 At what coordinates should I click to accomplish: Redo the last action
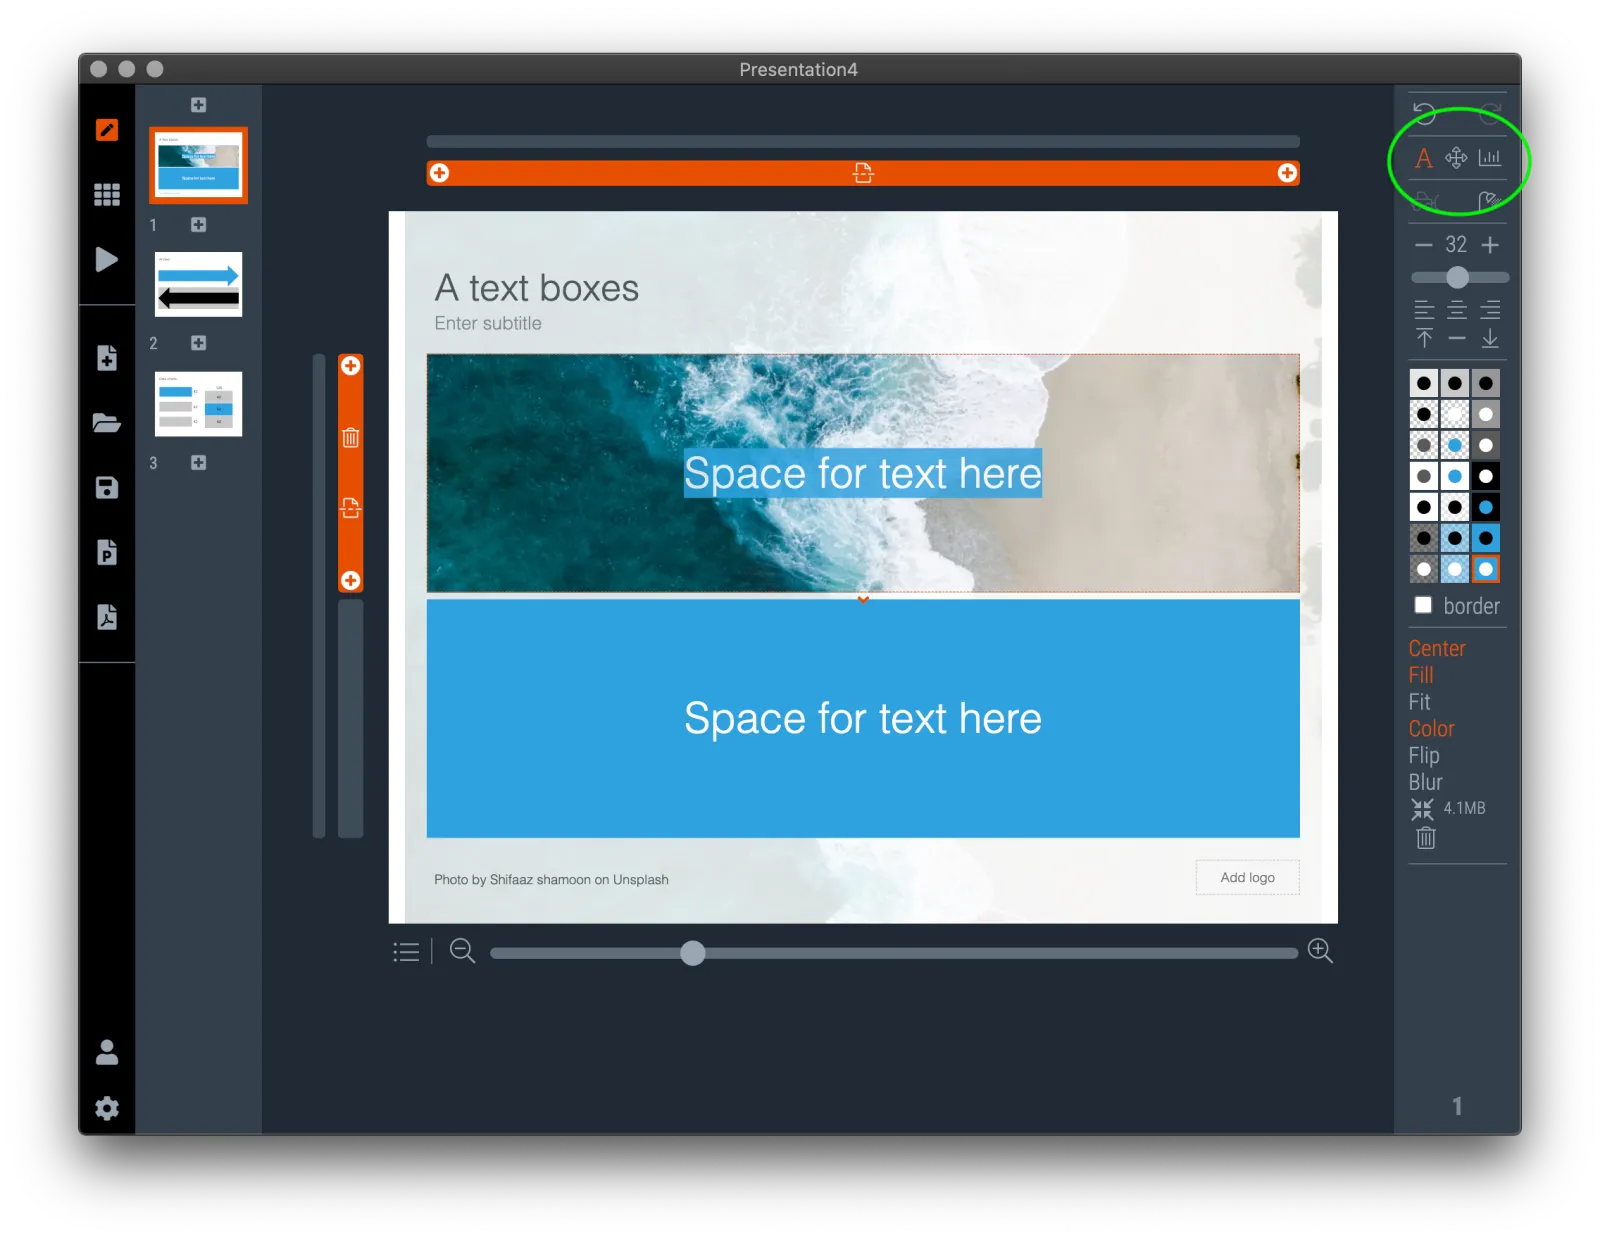click(1490, 113)
